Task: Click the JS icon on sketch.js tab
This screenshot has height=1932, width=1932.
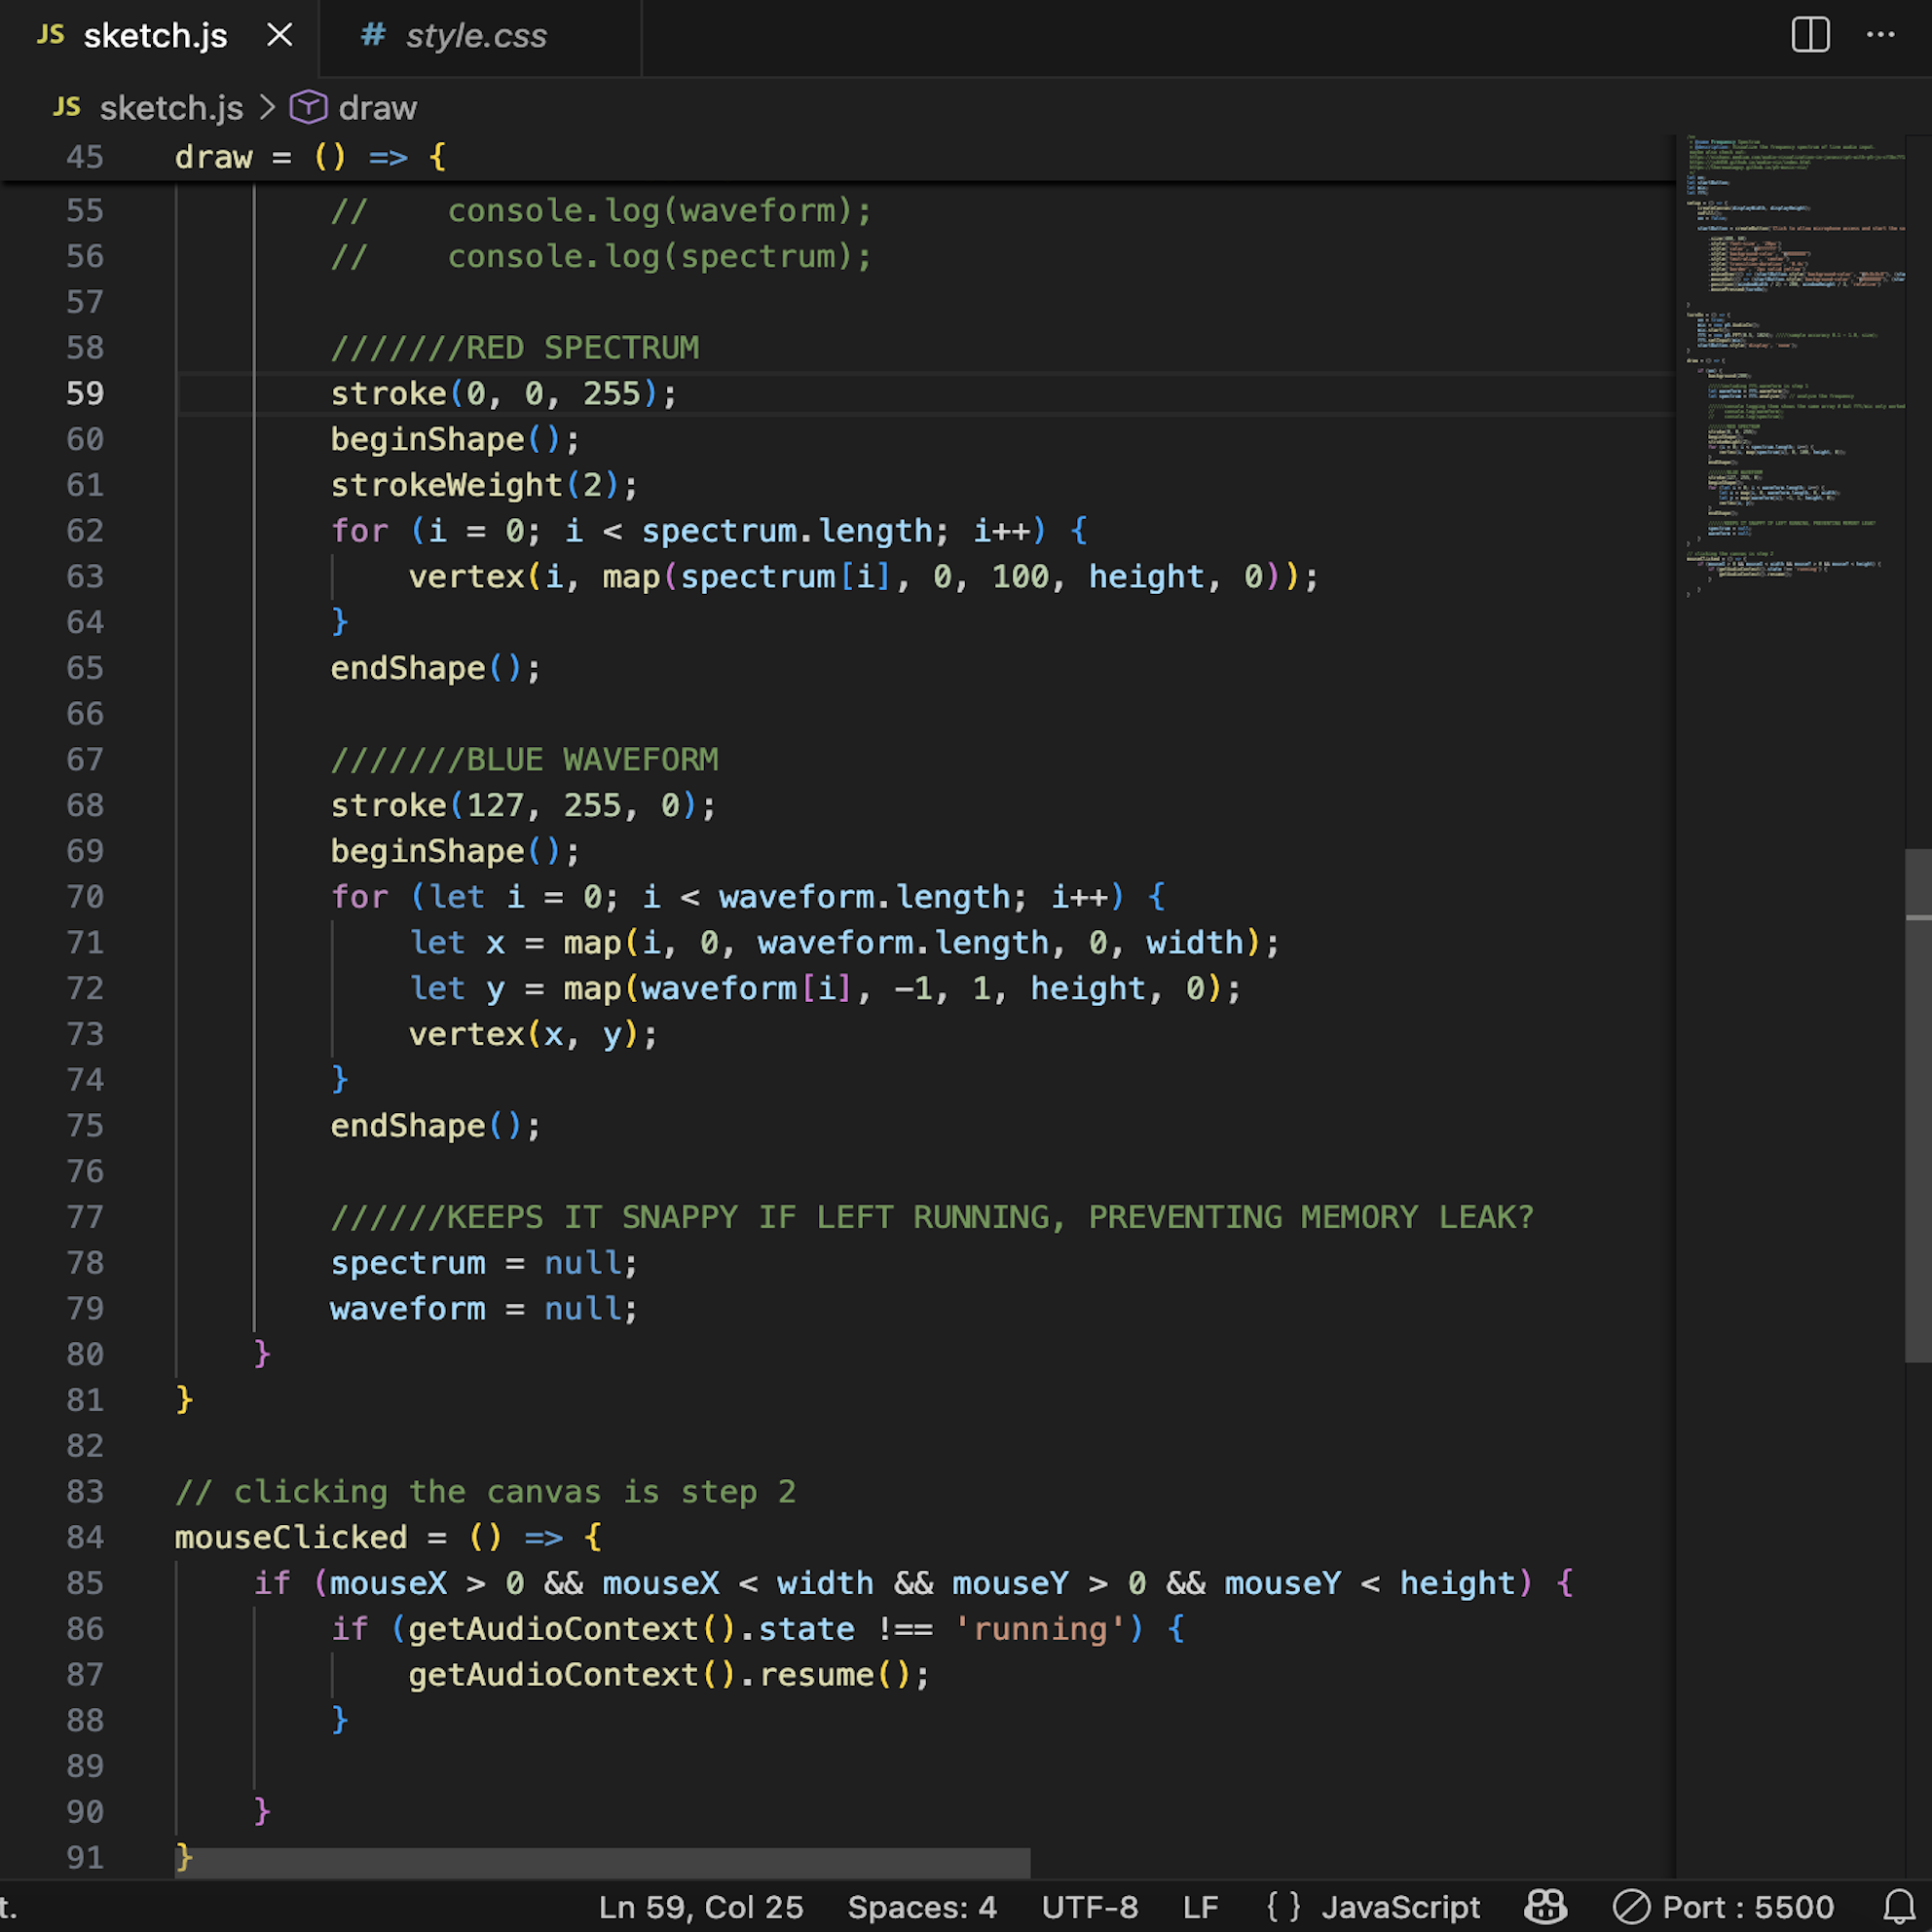Action: pyautogui.click(x=50, y=35)
